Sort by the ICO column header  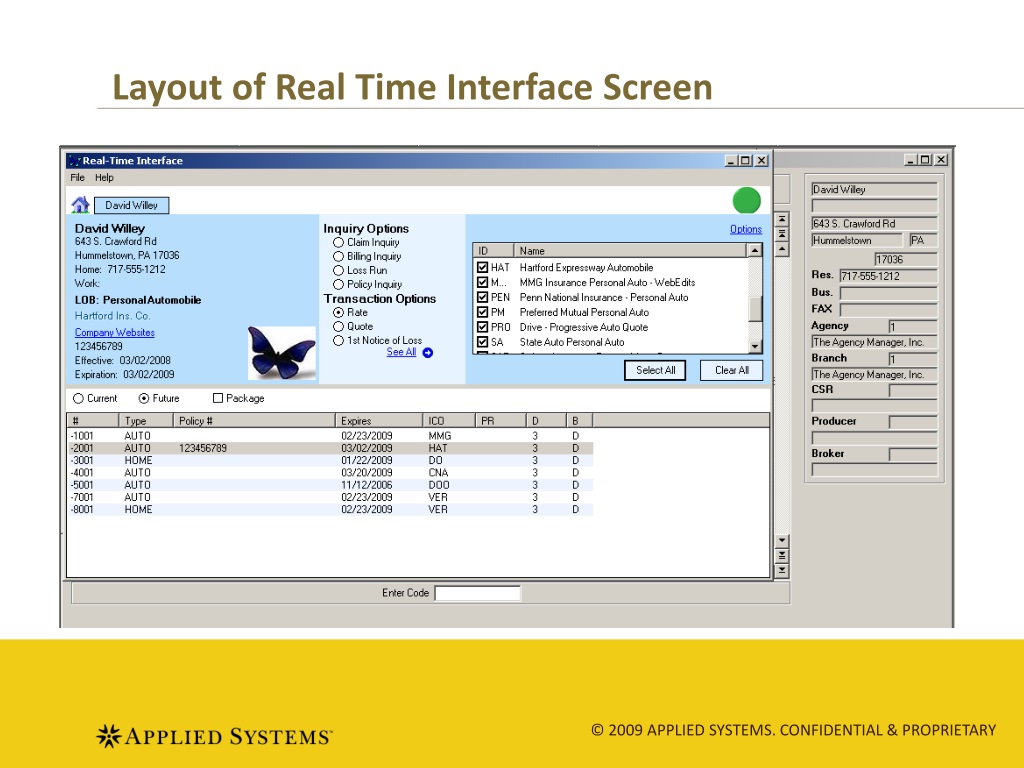[x=449, y=421]
